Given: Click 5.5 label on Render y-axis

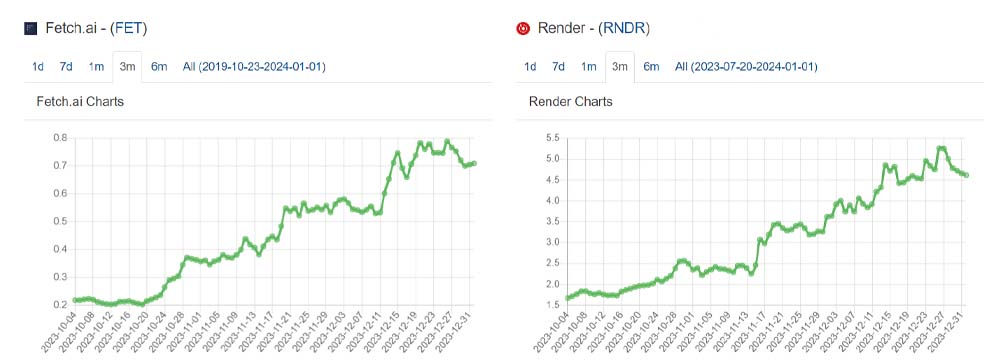Looking at the screenshot, I should (552, 138).
